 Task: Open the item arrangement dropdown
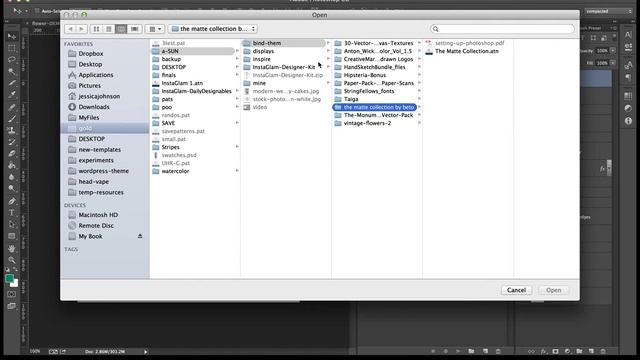(155, 29)
